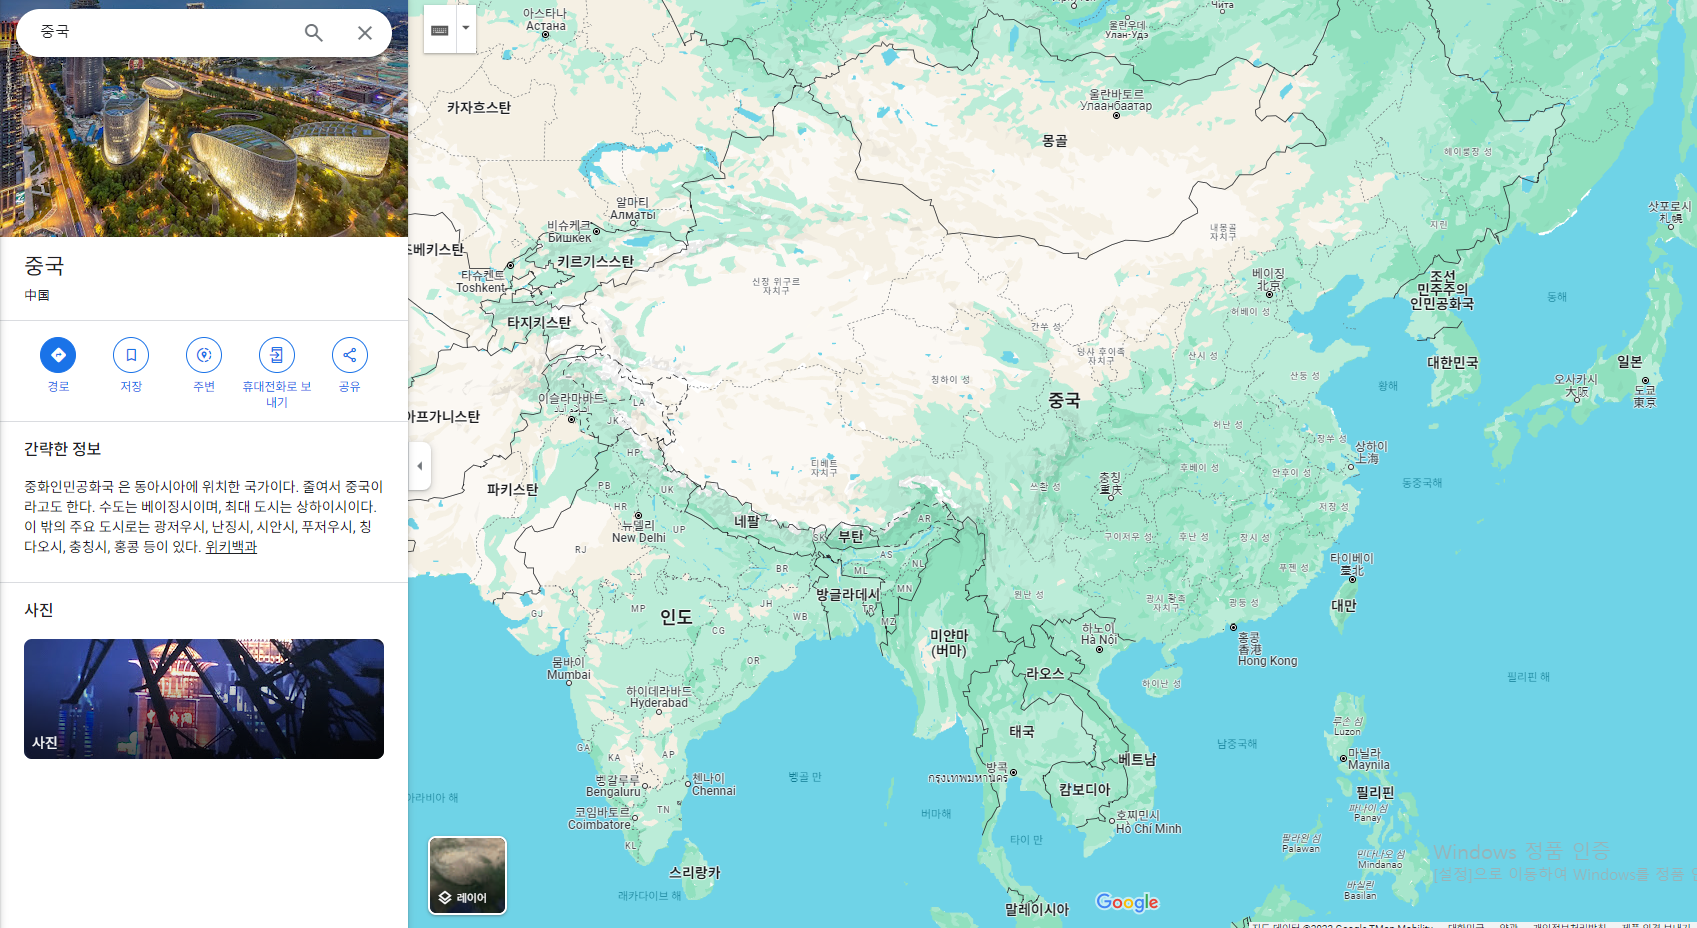Click the 타이베이 marker on the map

tap(1352, 579)
